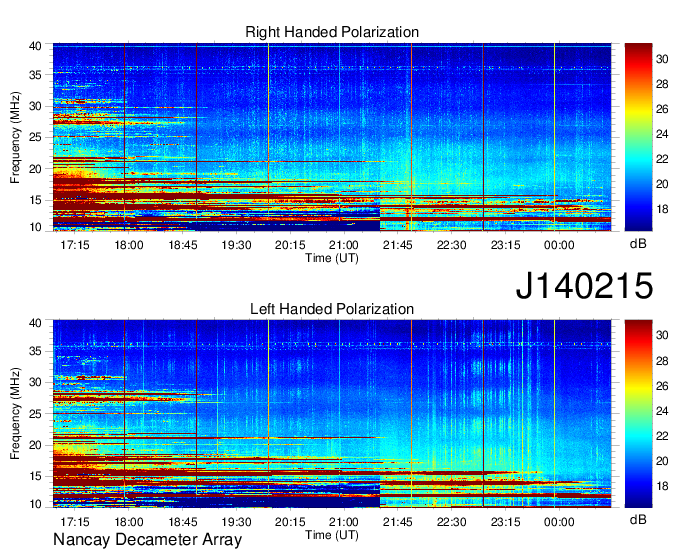Click the '18' dB tick on Left Handed color bar
This screenshot has width=680, height=552.
pyautogui.click(x=662, y=486)
